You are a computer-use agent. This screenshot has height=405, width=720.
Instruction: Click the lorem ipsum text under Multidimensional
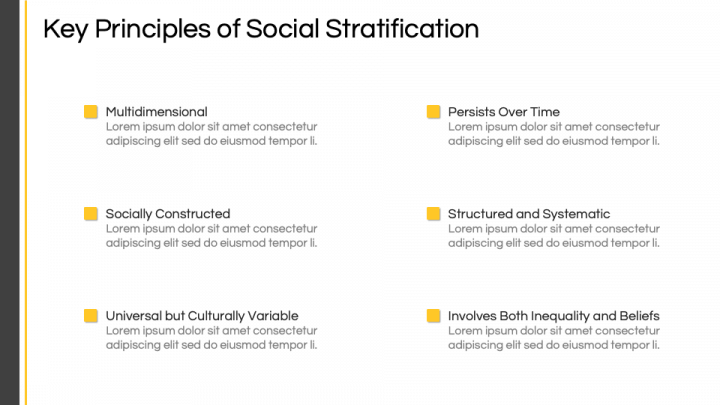point(211,134)
